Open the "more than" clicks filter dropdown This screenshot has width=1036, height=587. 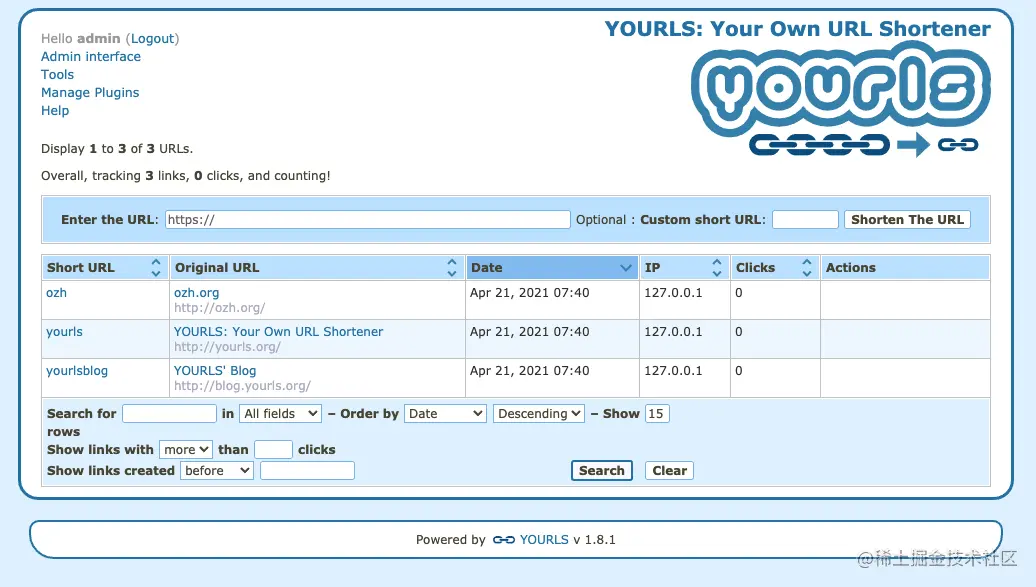point(185,449)
